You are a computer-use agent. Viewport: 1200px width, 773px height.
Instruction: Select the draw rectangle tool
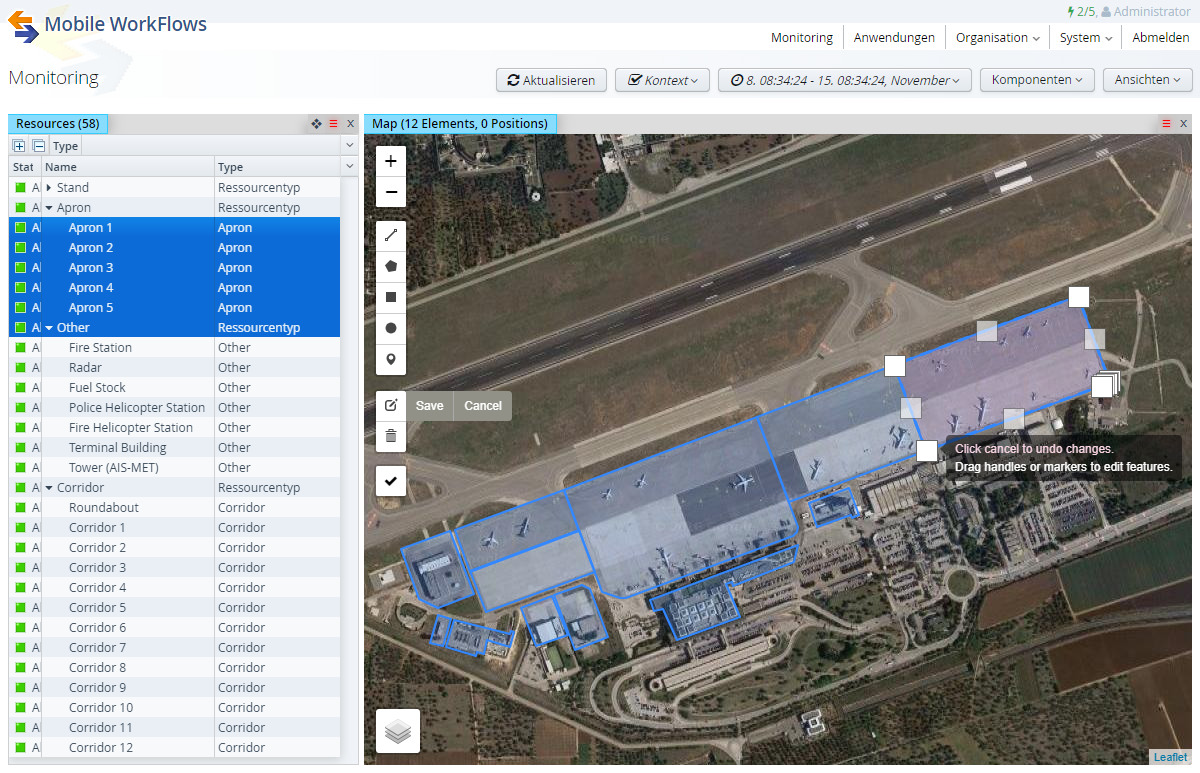click(391, 297)
